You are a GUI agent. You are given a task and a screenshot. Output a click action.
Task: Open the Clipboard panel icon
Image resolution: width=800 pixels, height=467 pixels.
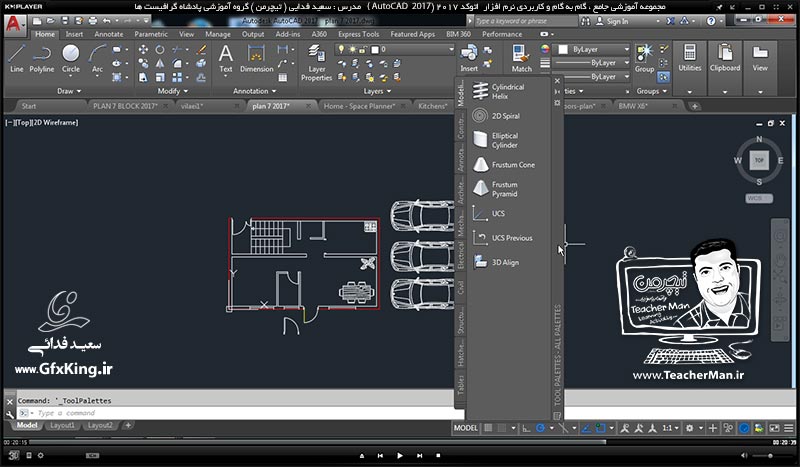tap(724, 57)
